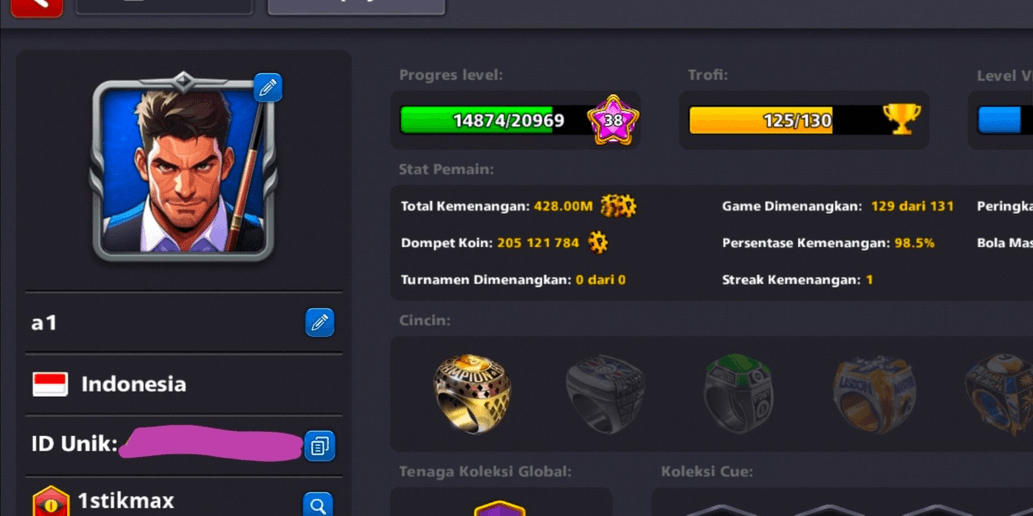This screenshot has height=516, width=1033.
Task: Edit the player name a1
Action: click(x=320, y=322)
